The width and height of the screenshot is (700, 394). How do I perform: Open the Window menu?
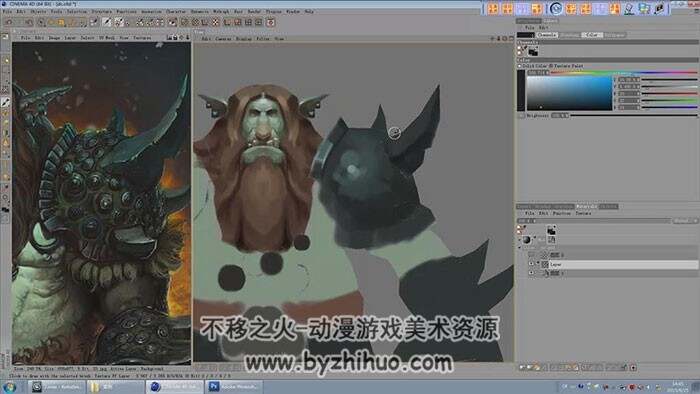293,12
